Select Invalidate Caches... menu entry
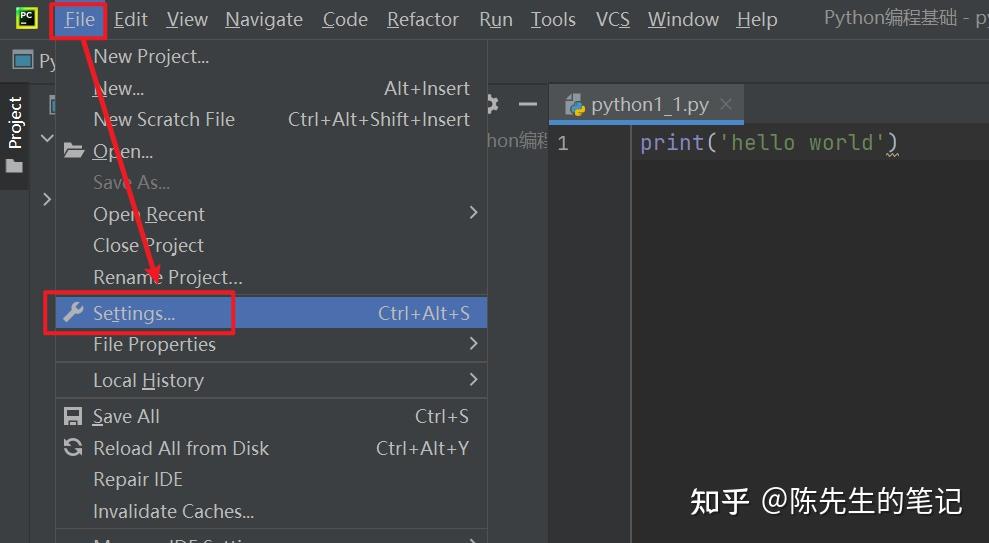Viewport: 989px width, 543px height. (x=173, y=511)
